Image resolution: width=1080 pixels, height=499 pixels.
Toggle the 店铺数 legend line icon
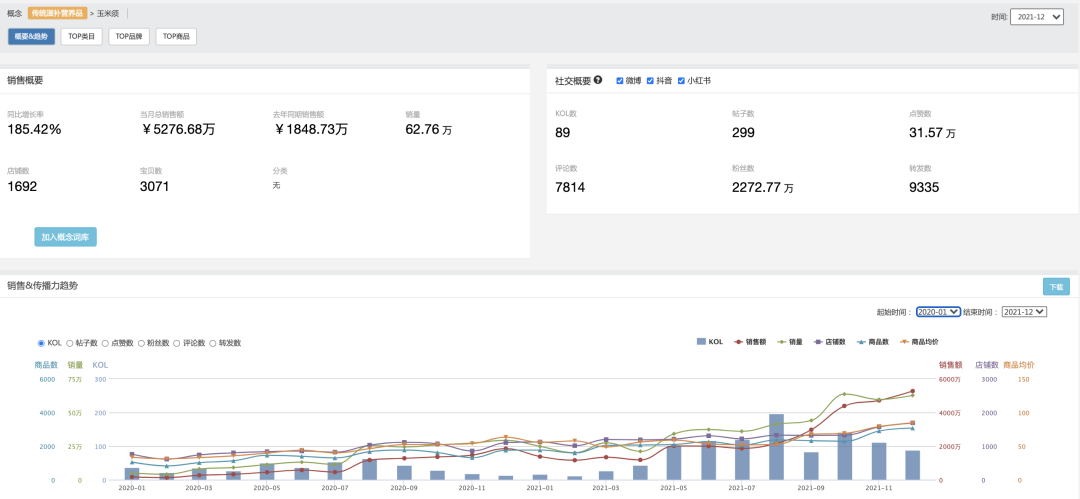click(819, 341)
